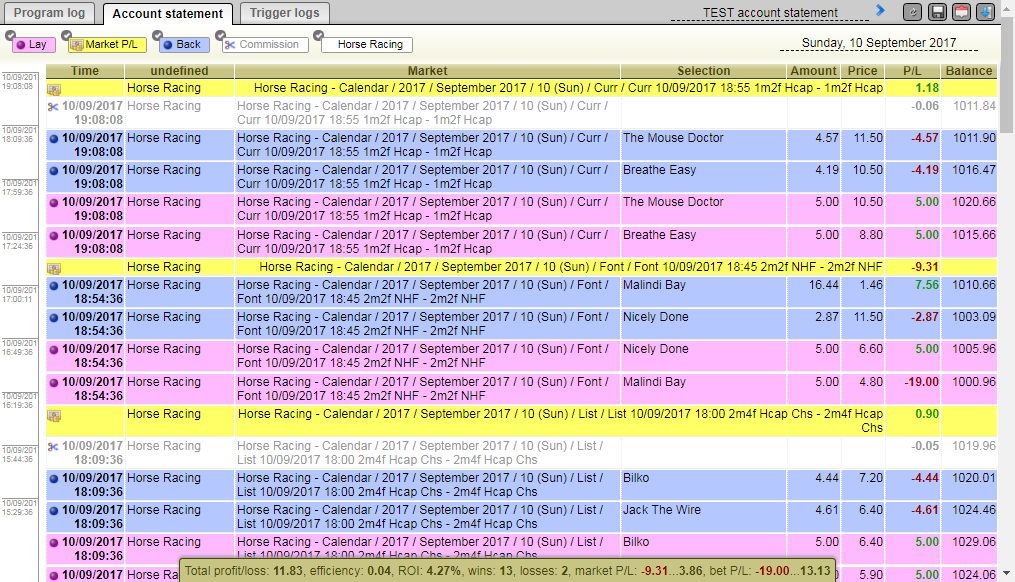Open the TEST account statement selector
1015x582 pixels.
point(770,12)
